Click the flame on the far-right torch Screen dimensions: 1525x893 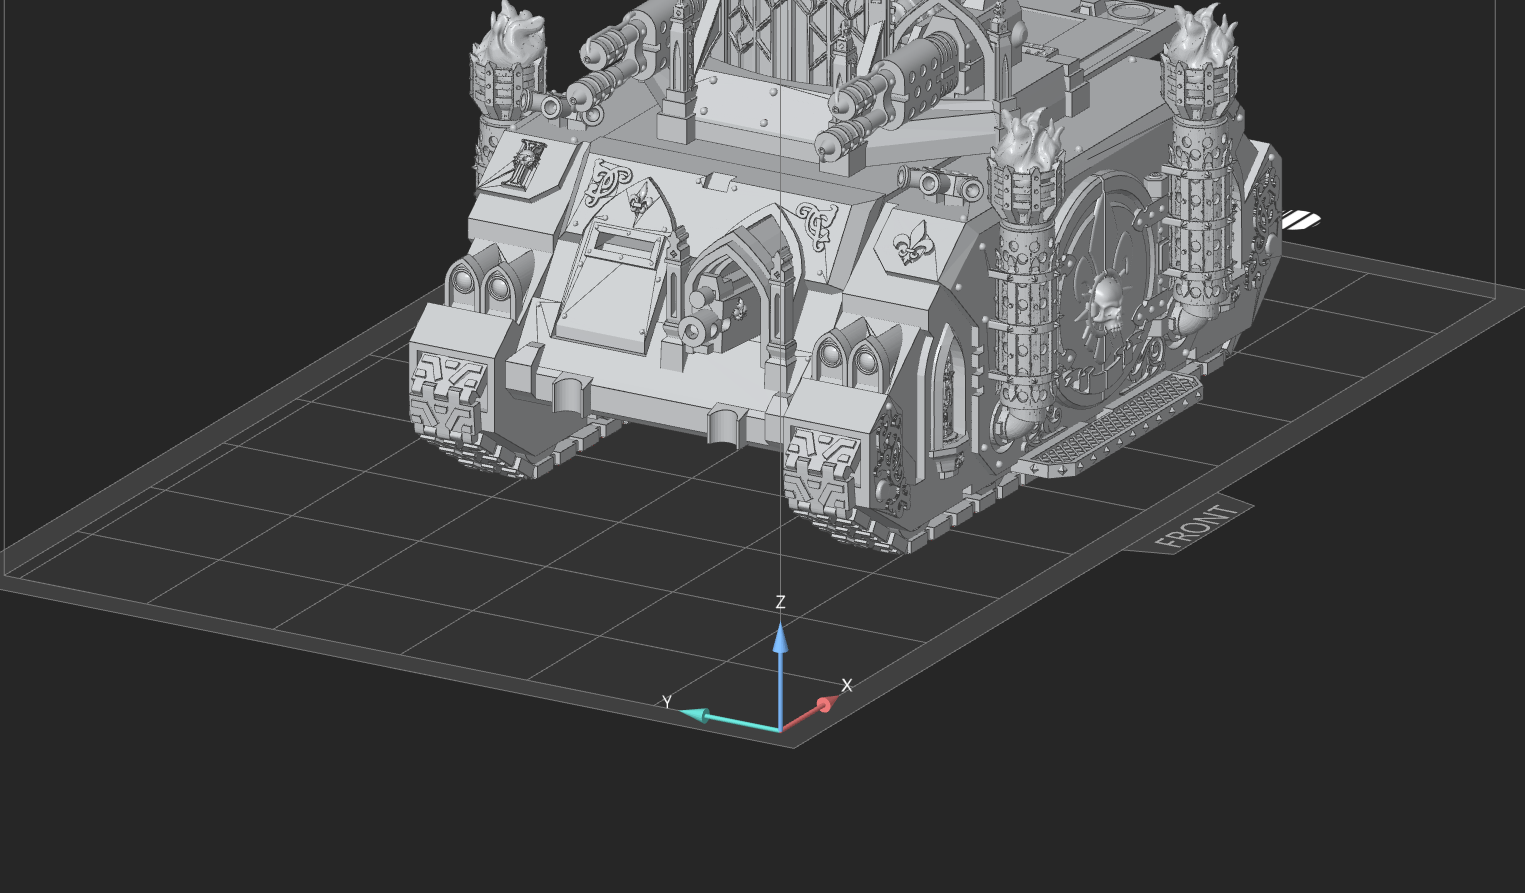click(x=1203, y=35)
